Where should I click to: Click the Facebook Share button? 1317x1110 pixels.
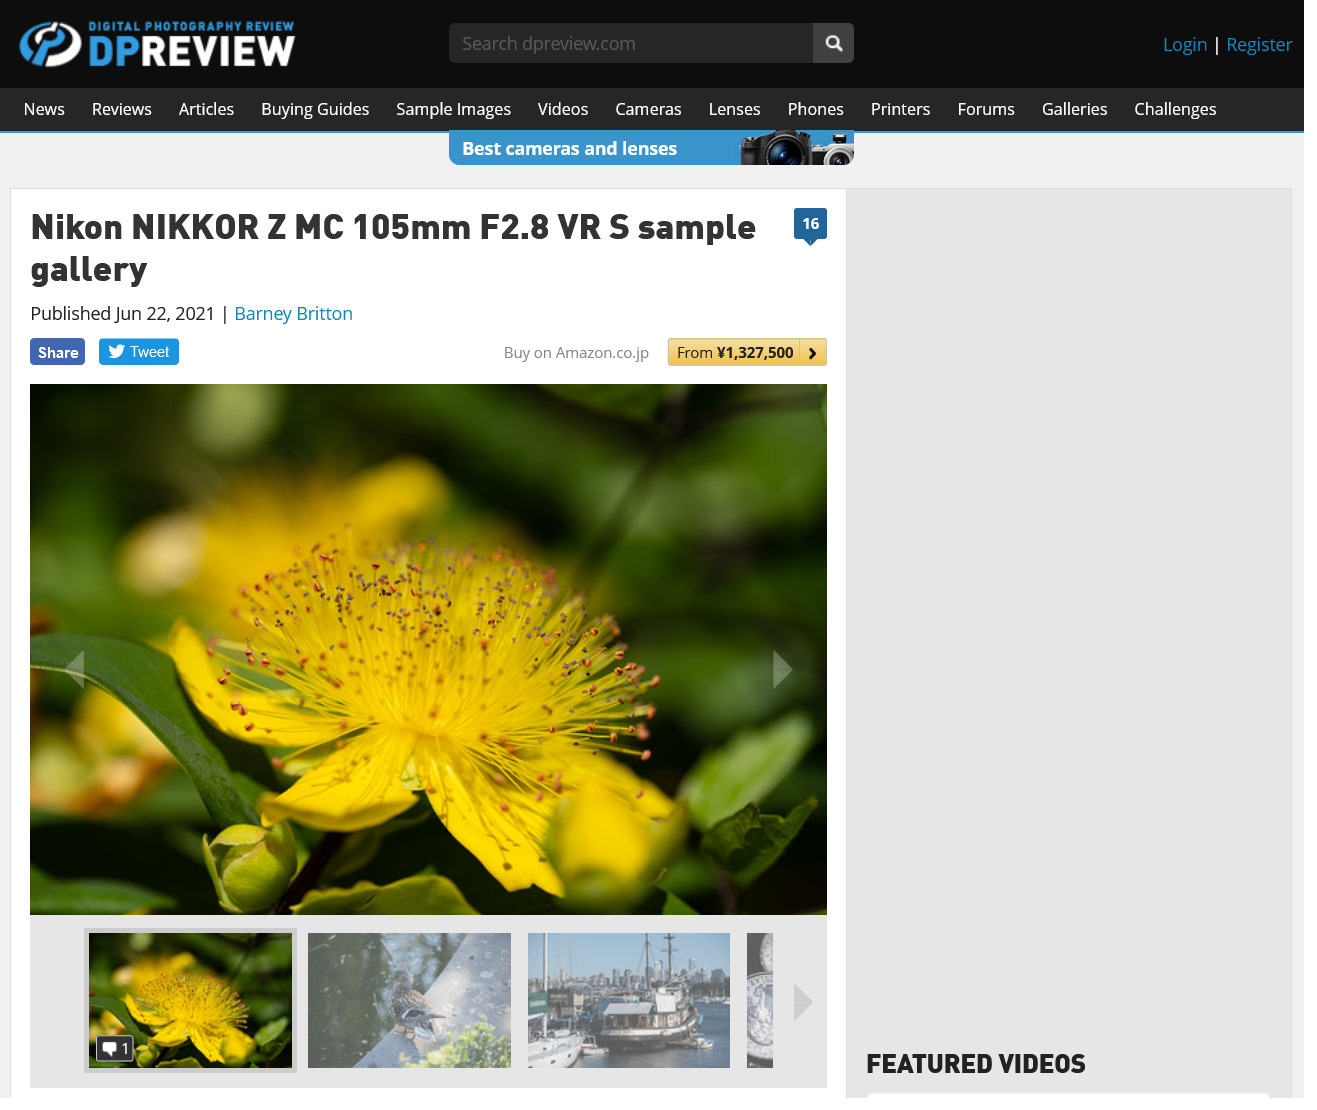[58, 352]
